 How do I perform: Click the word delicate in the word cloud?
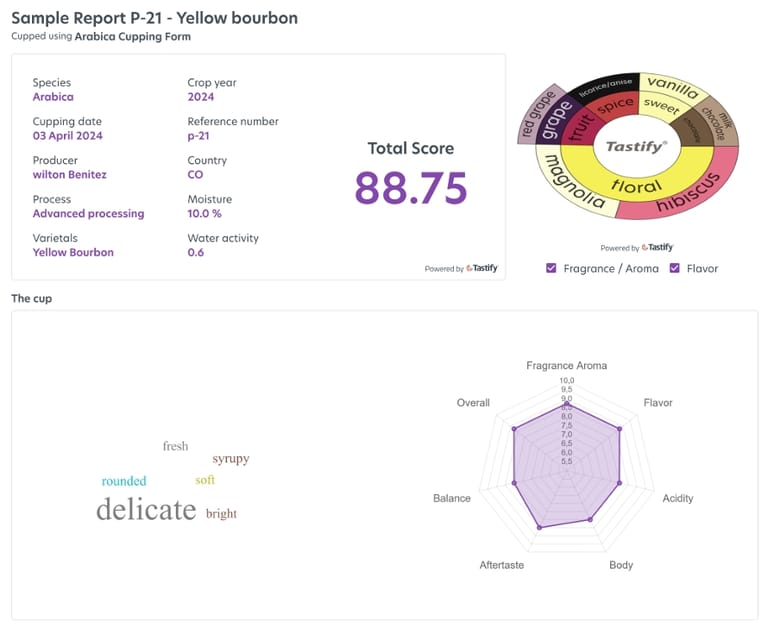(x=146, y=509)
